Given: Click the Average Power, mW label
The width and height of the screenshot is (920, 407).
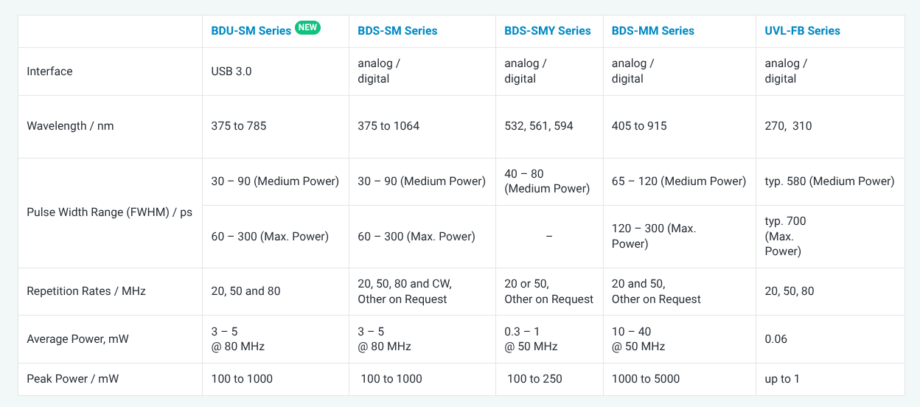Looking at the screenshot, I should [79, 340].
